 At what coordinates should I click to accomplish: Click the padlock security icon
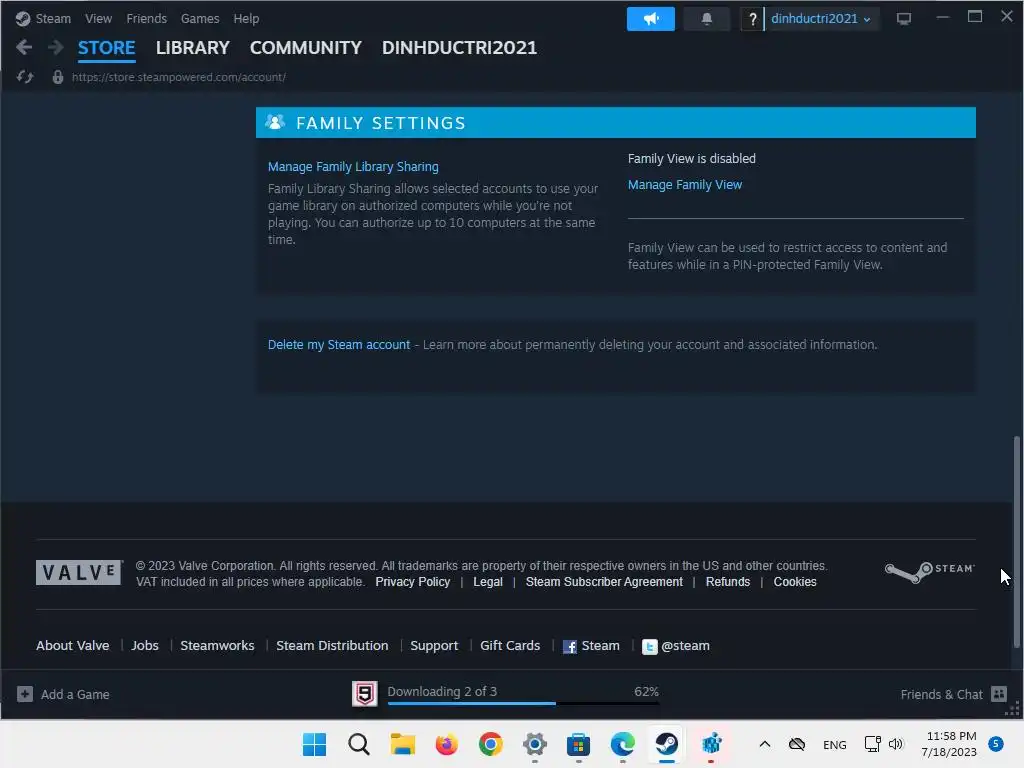pos(57,77)
